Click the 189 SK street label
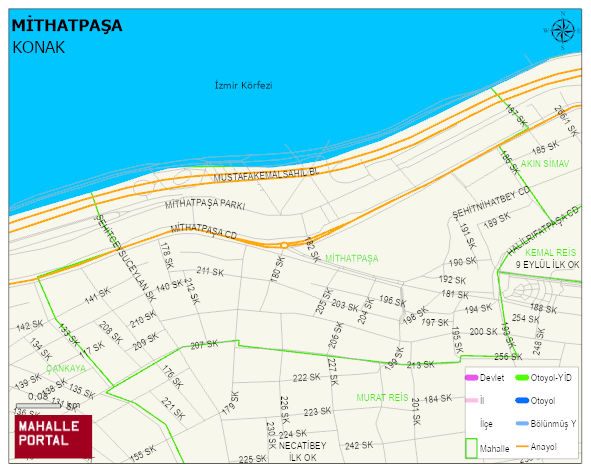The height and width of the screenshot is (472, 591). [x=497, y=220]
